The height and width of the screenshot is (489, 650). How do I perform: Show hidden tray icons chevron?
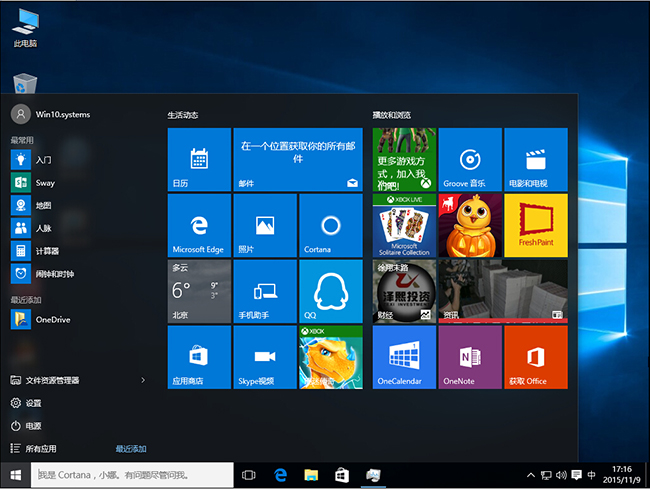(x=530, y=475)
